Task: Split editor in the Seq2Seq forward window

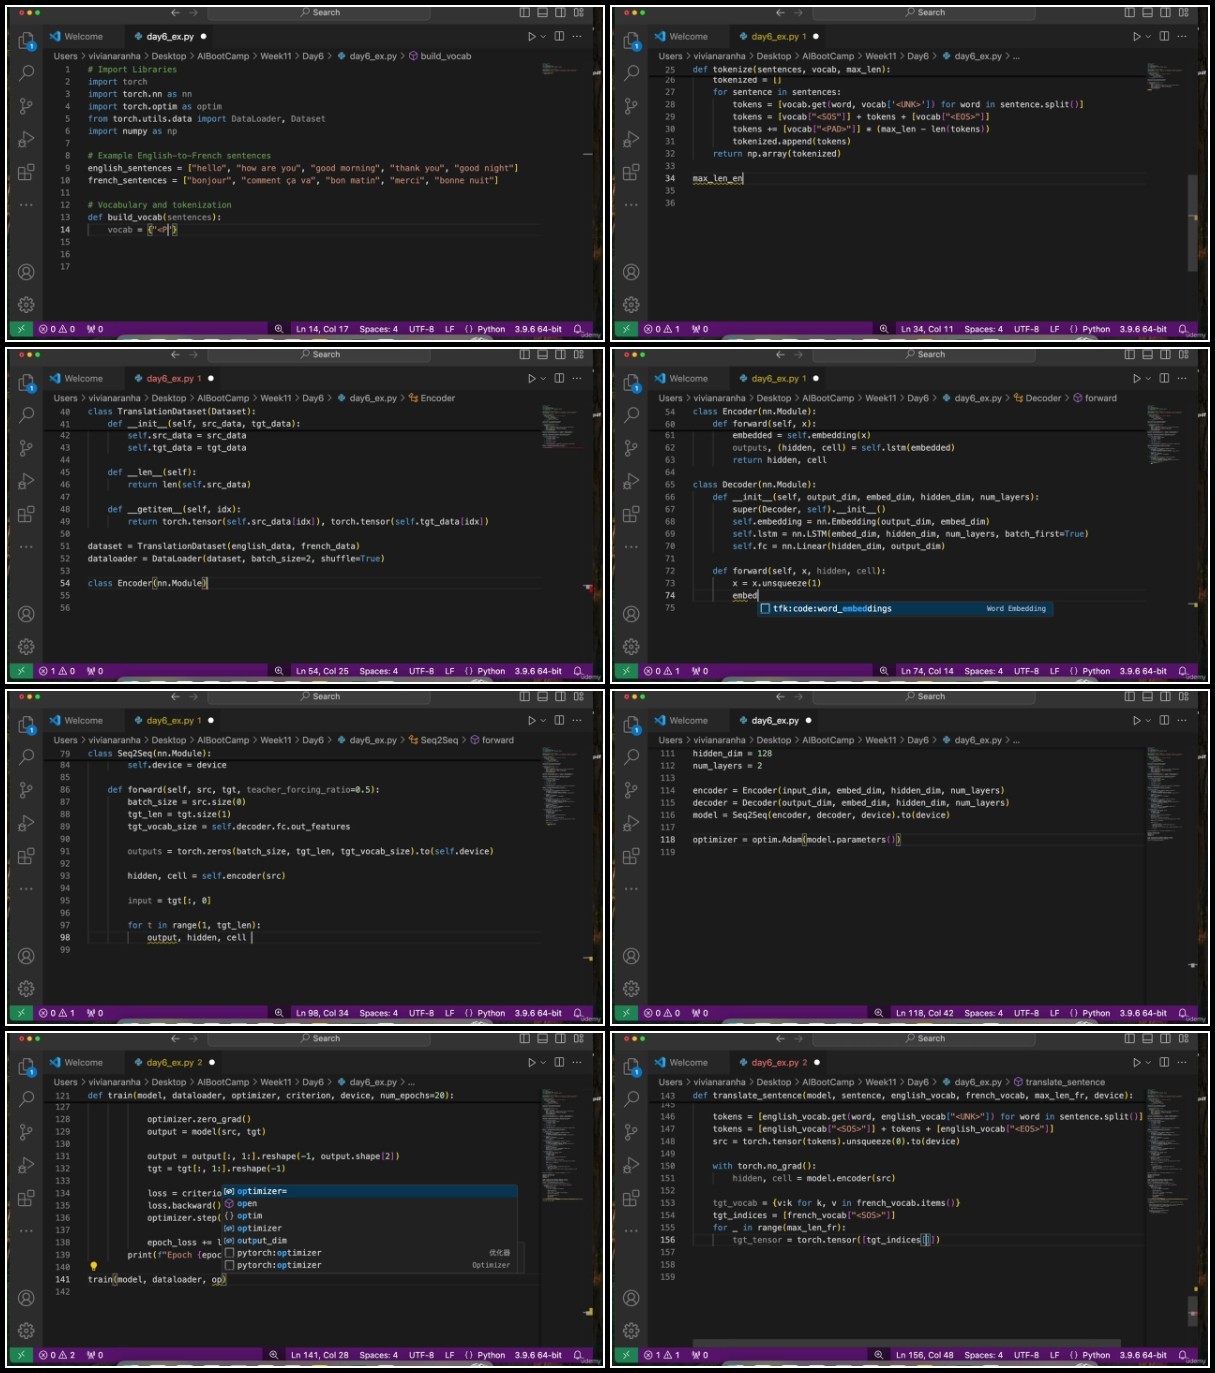Action: [559, 721]
